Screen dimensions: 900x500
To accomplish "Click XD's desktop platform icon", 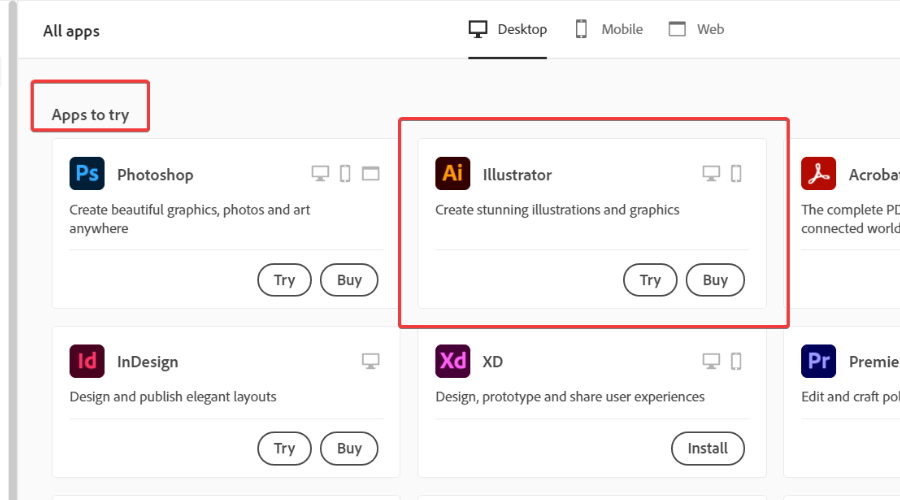I will pos(711,361).
